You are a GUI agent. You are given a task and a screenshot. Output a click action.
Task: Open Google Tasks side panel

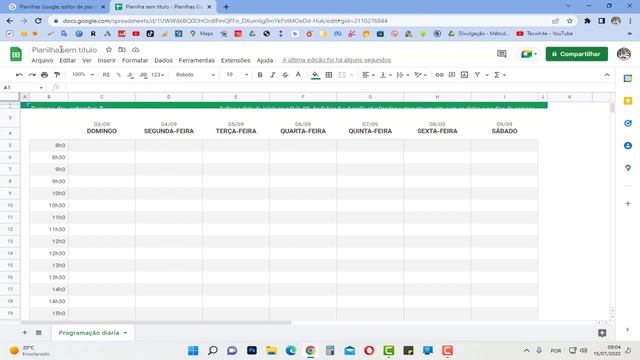(628, 123)
